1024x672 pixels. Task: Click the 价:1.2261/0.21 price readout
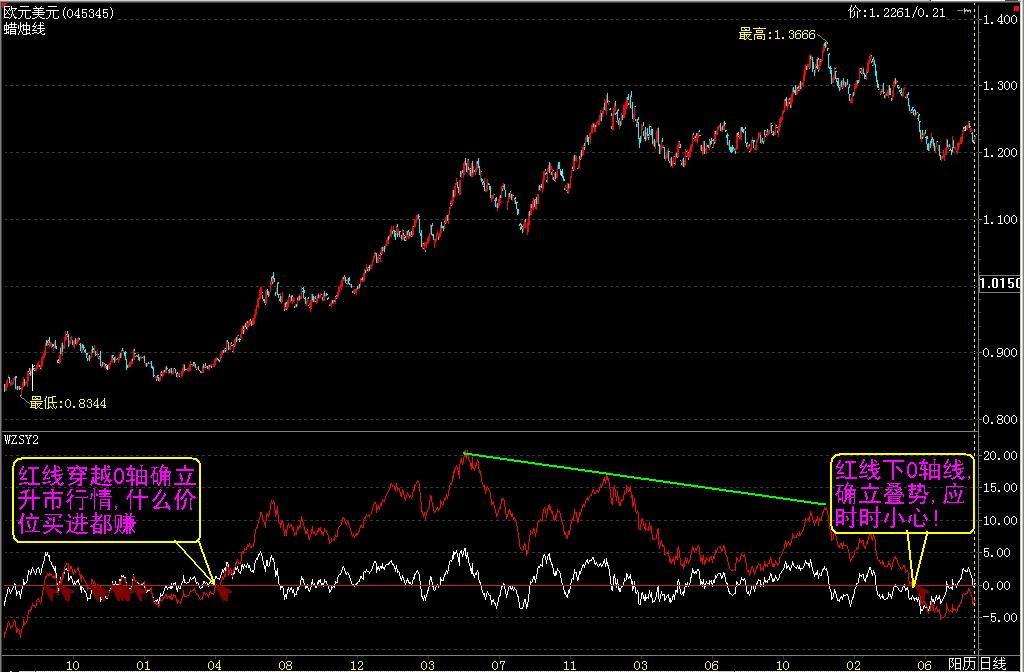pos(897,12)
